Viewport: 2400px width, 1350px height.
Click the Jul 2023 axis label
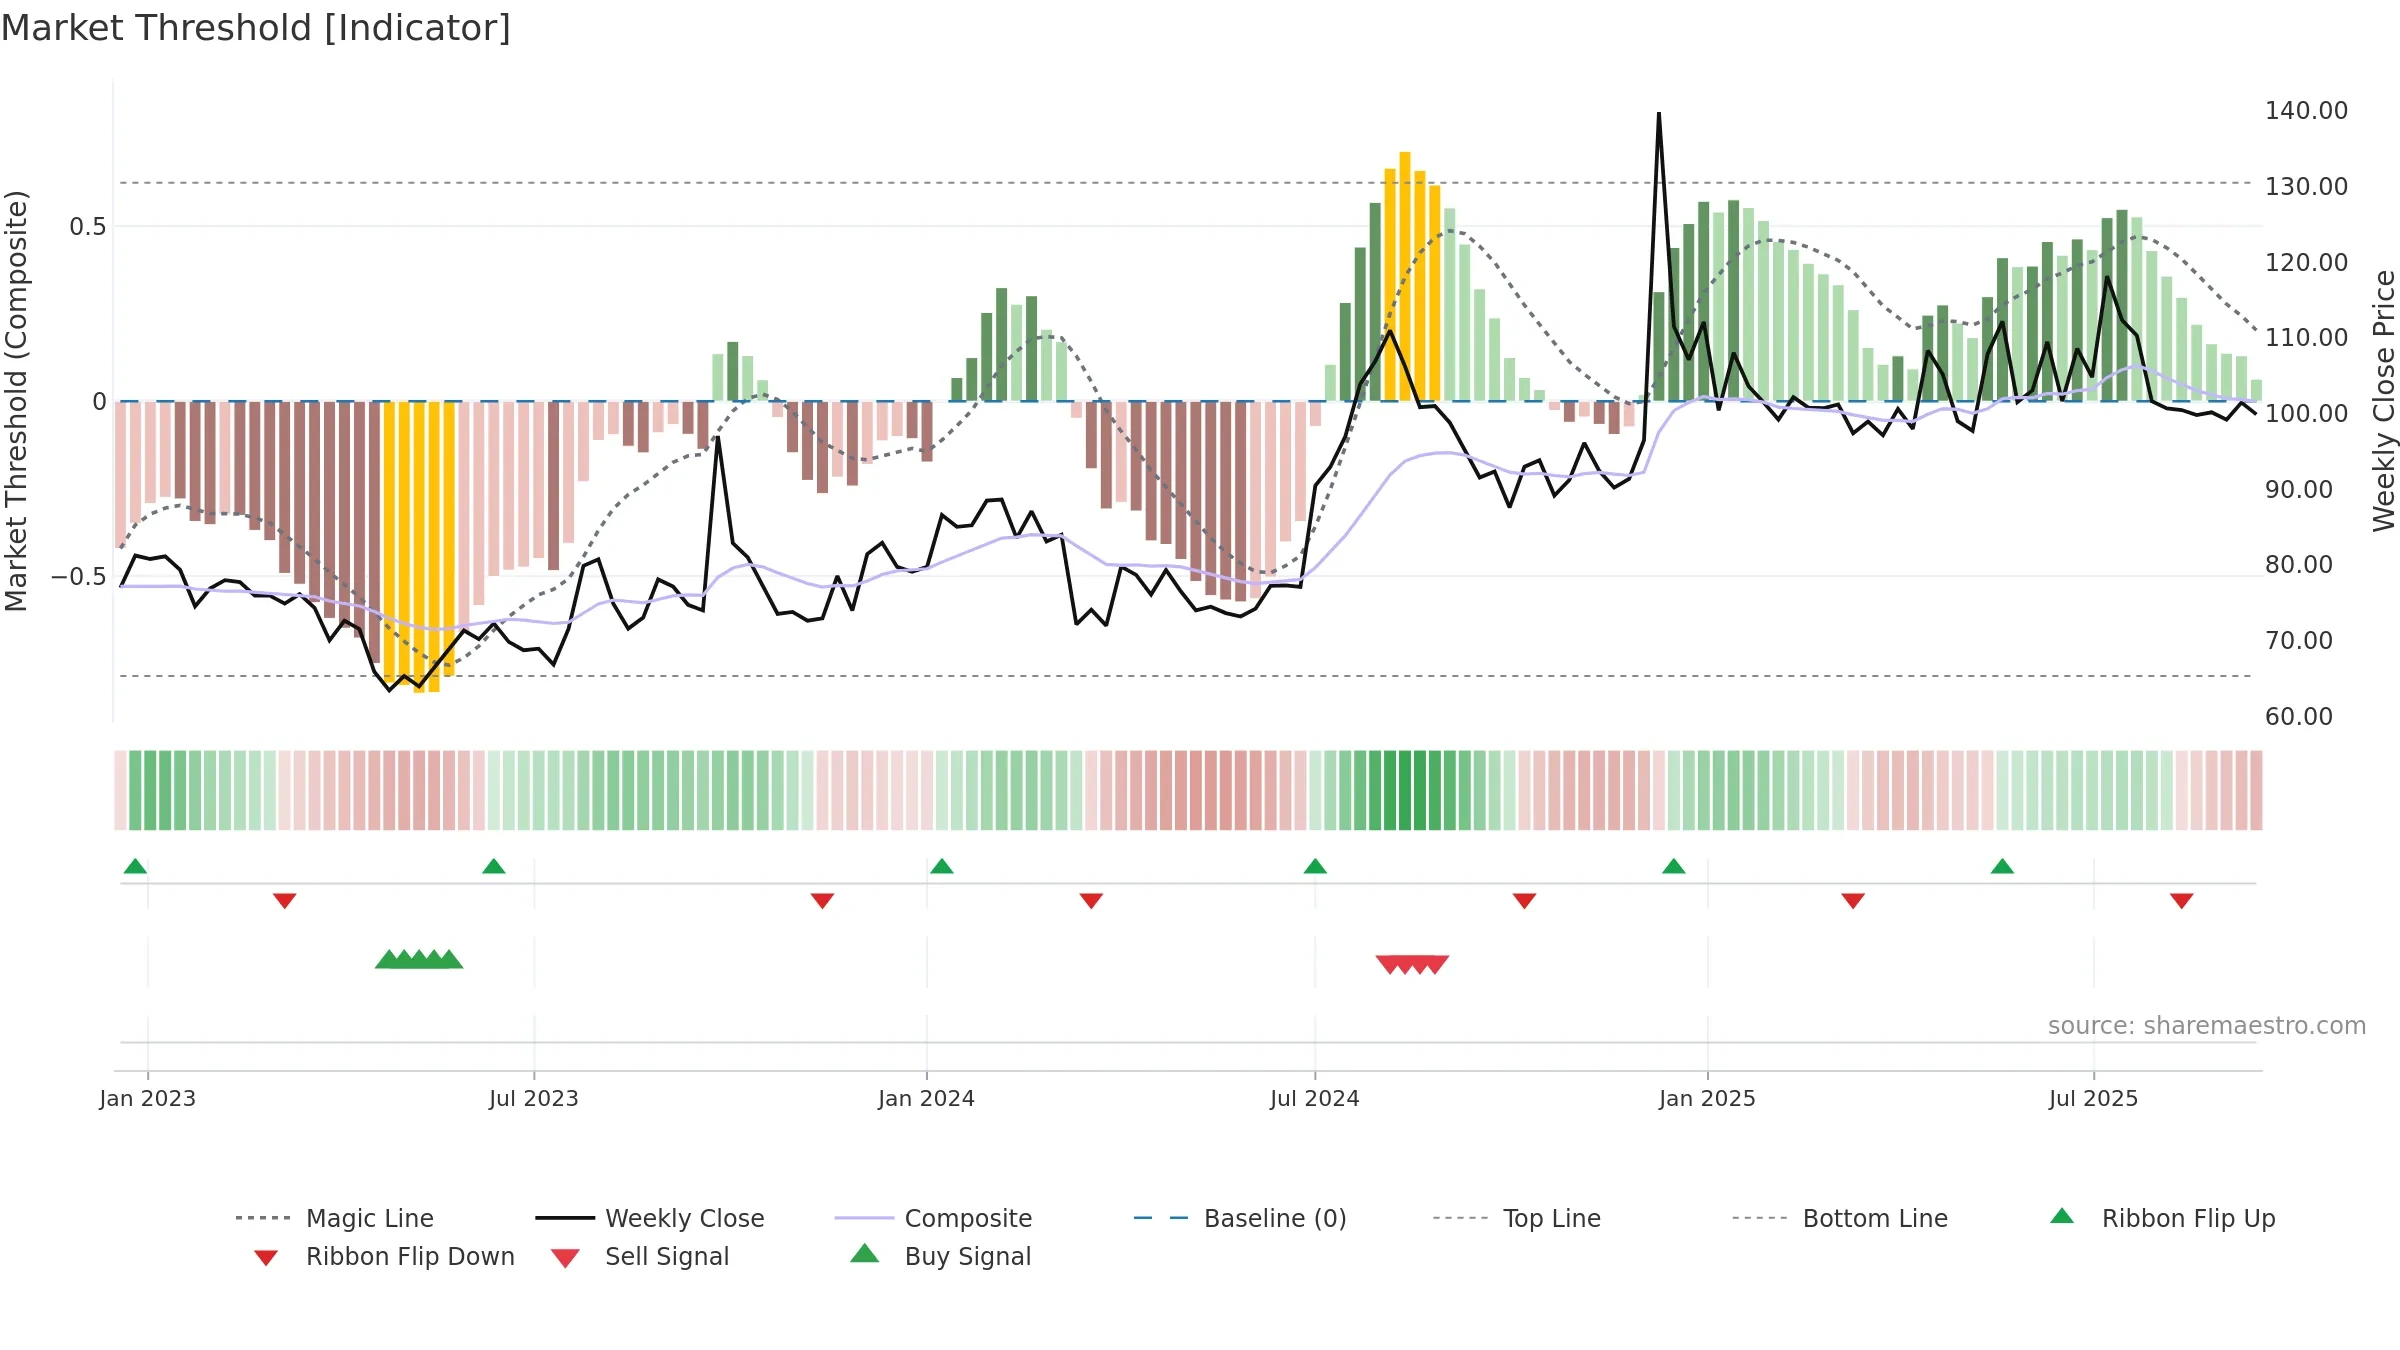click(x=534, y=1098)
